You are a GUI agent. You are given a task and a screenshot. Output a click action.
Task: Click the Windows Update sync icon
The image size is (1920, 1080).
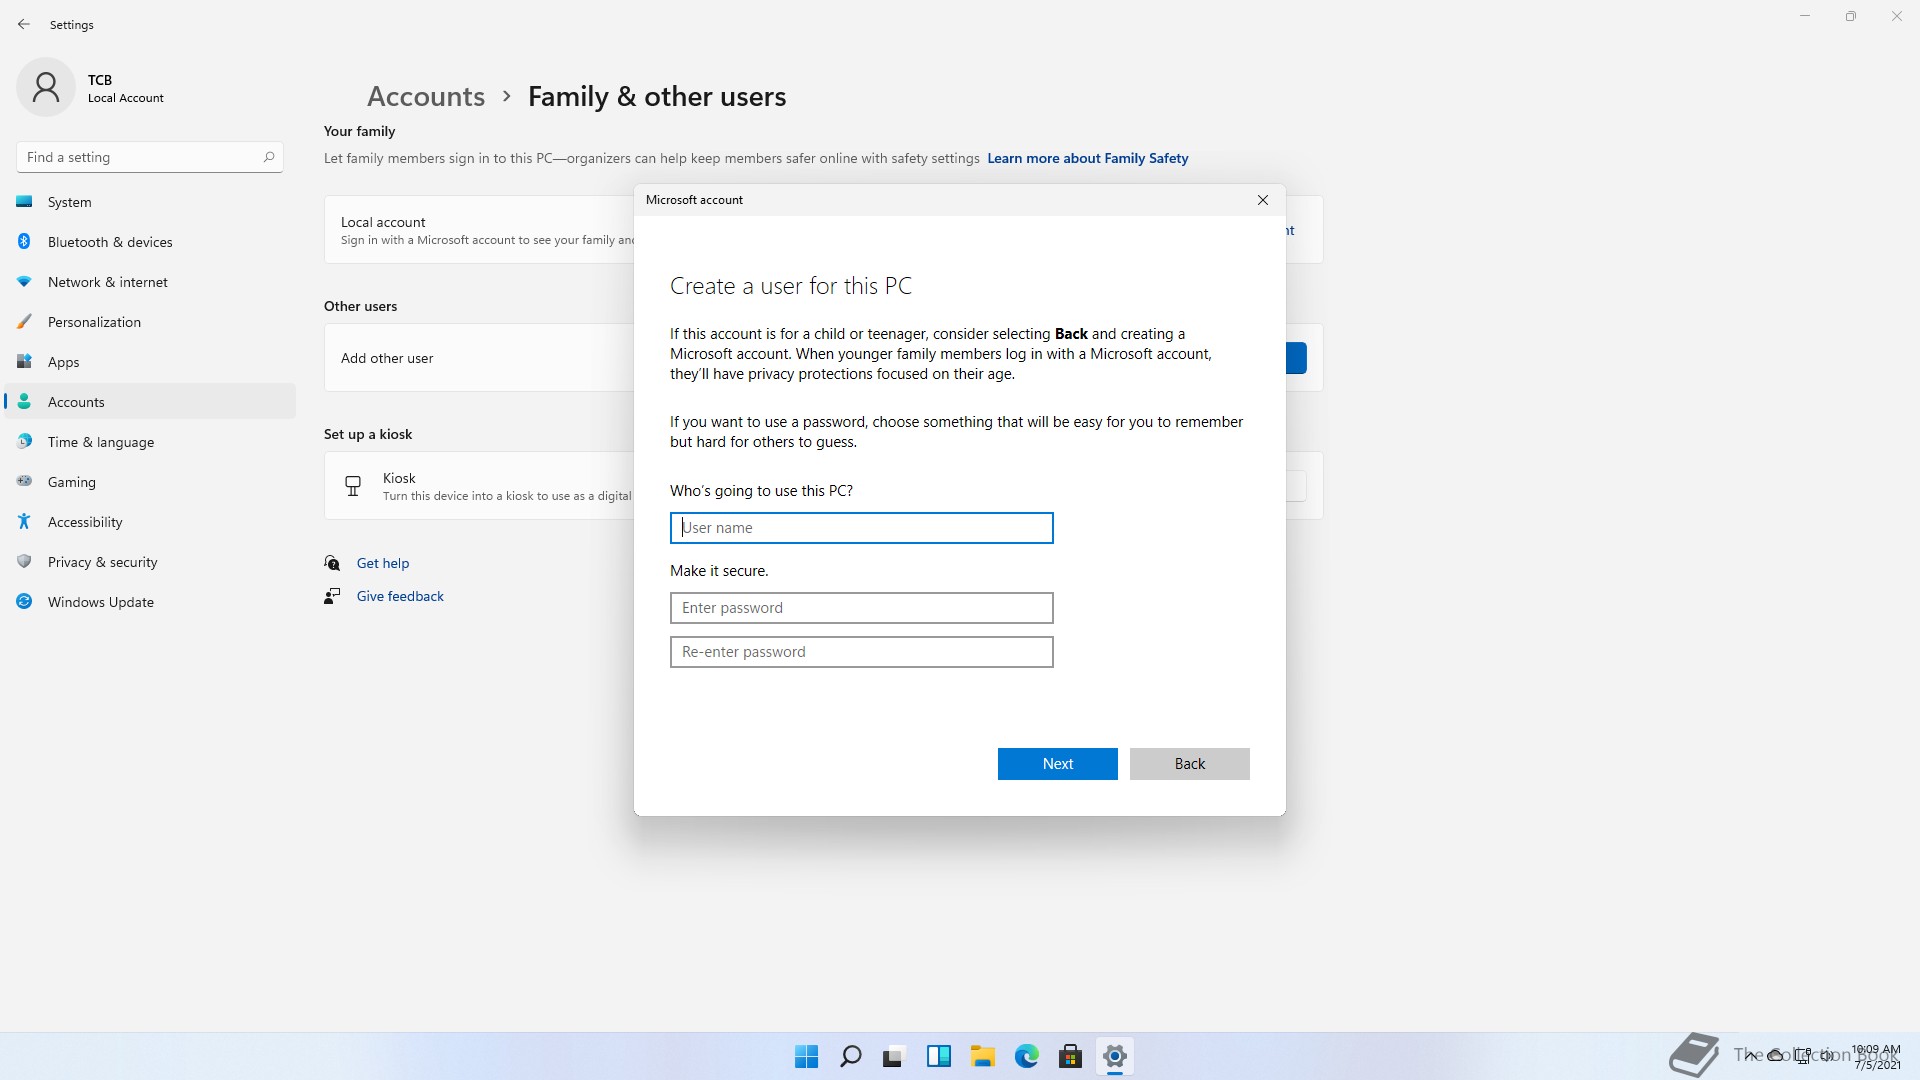24,602
